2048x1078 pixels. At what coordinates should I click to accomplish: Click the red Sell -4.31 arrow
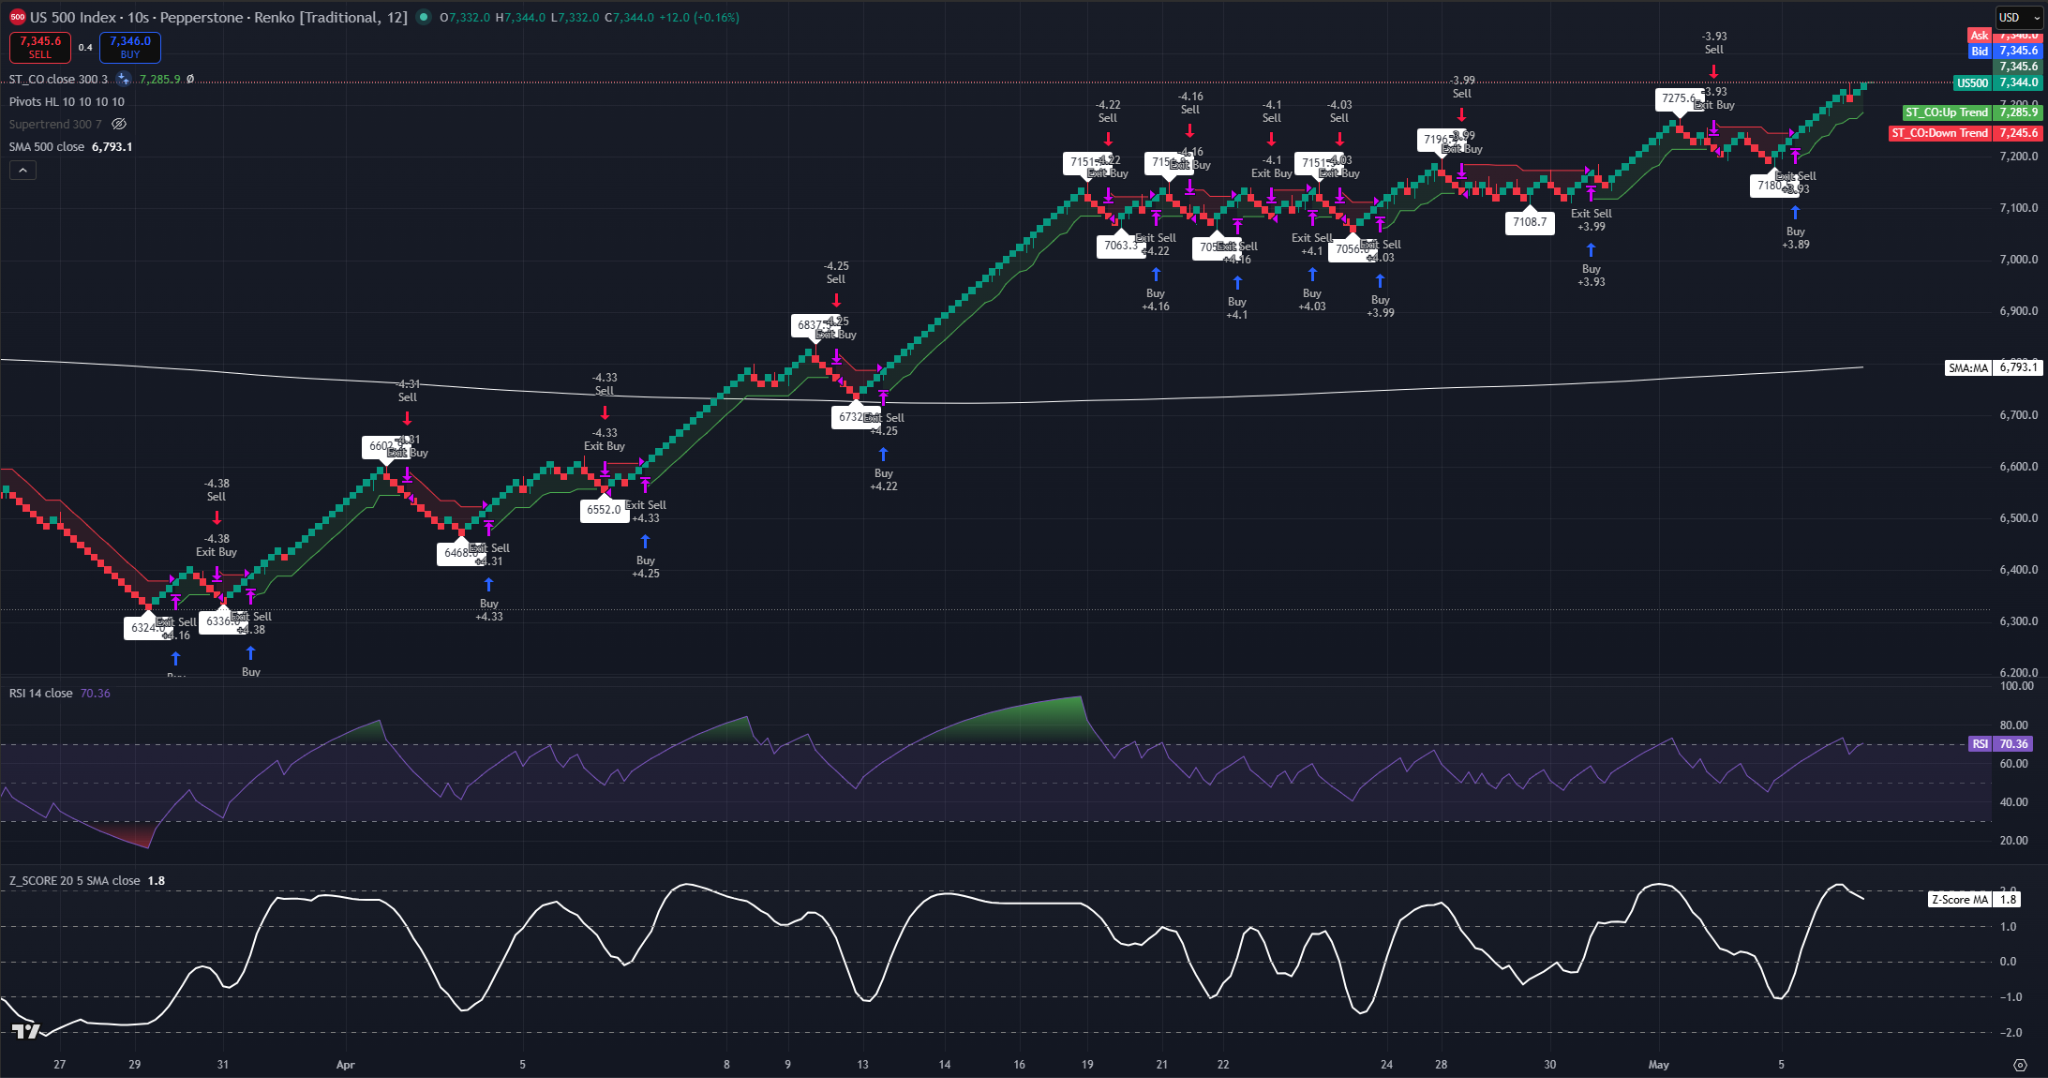click(407, 419)
